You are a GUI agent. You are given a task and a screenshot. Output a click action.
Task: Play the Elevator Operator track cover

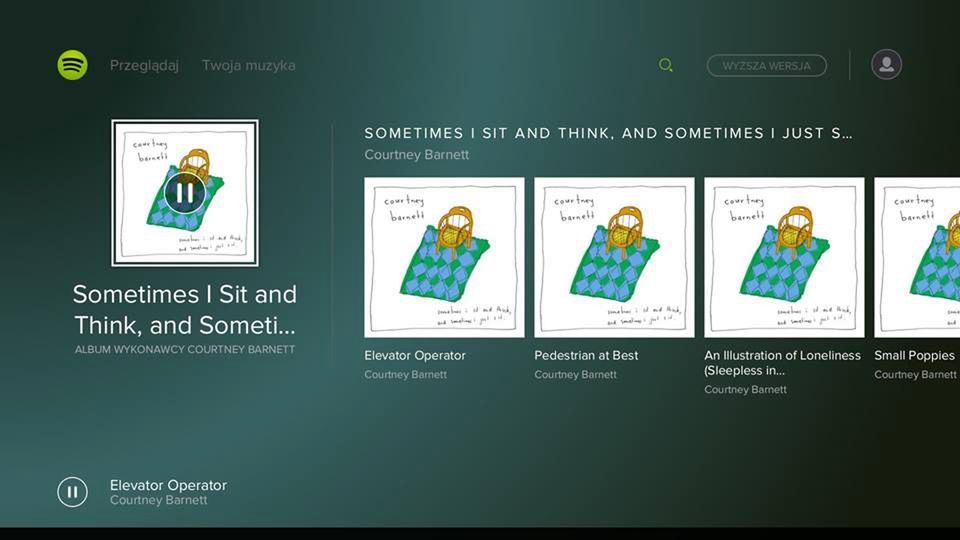pos(444,257)
